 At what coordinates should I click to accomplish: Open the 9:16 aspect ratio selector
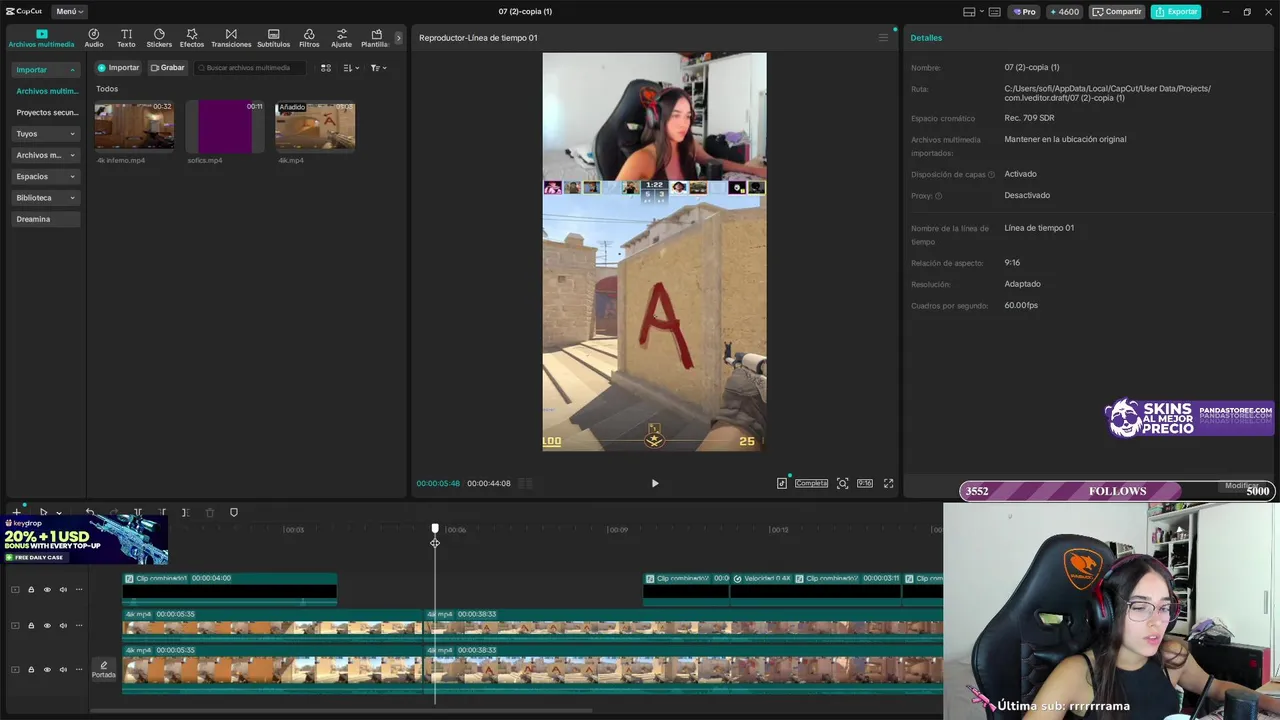(x=865, y=484)
